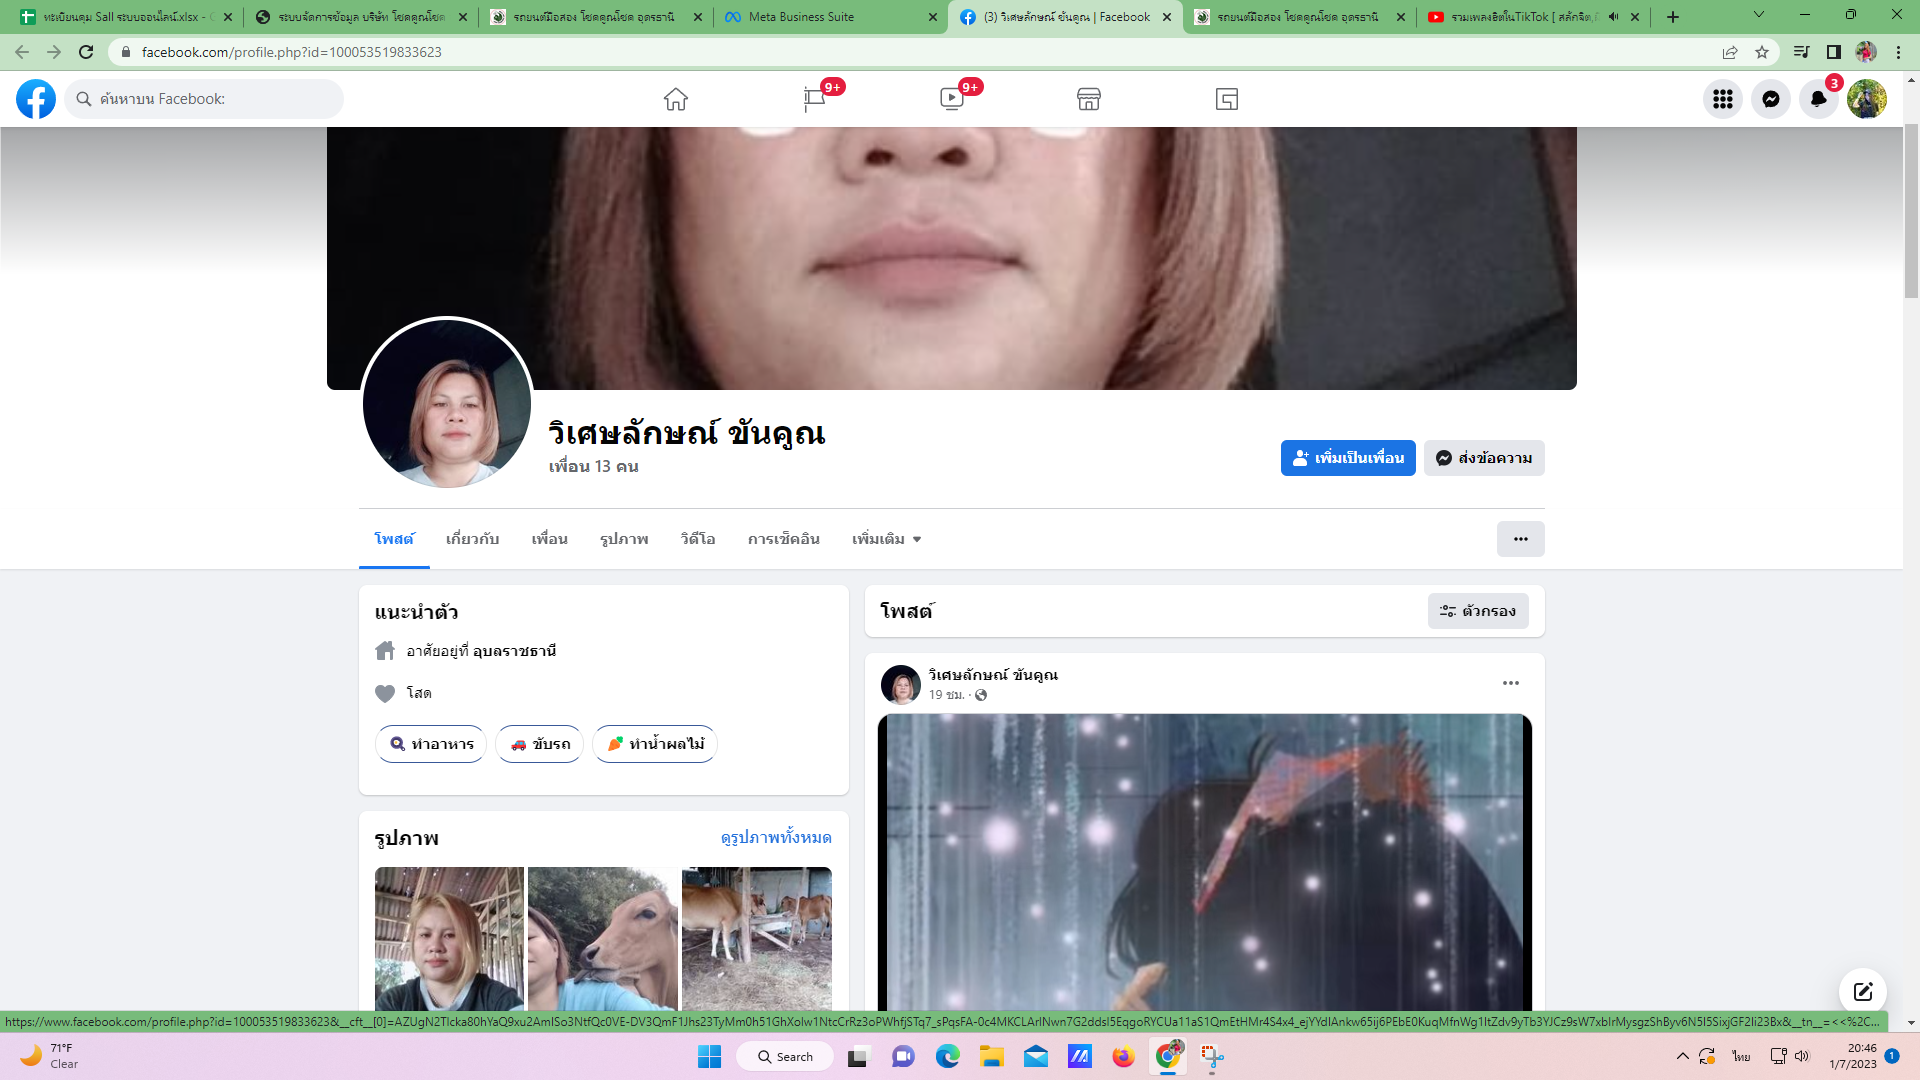Screen dimensions: 1920x1080
Task: Open Facebook Home feed icon
Action: (676, 99)
